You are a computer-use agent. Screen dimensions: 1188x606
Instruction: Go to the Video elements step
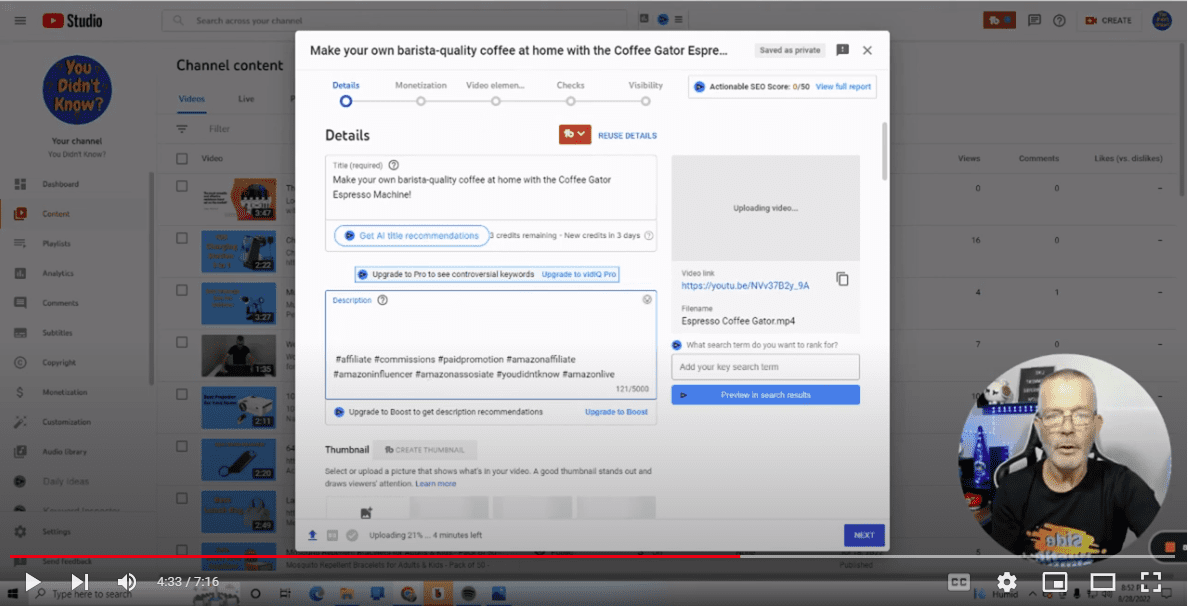pos(496,92)
